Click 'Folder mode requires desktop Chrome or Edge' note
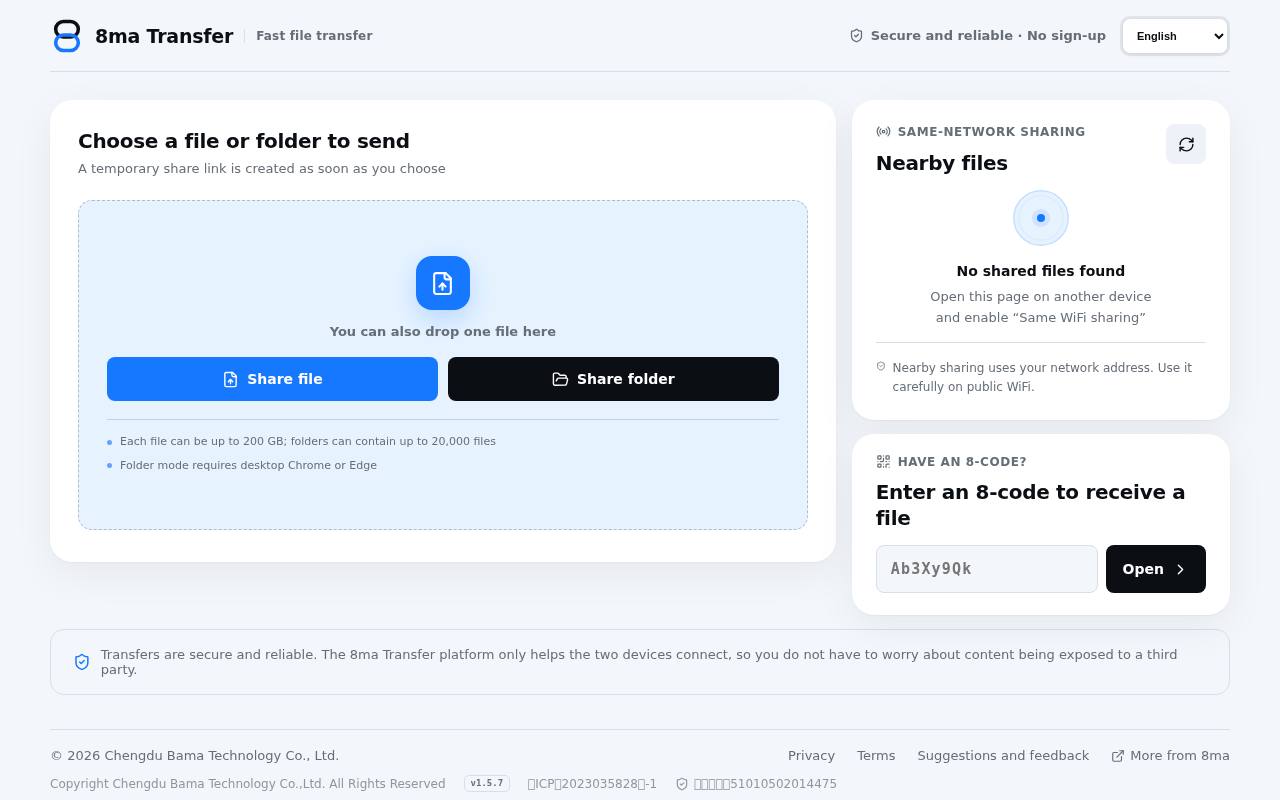Screen dimensions: 1280x800 click(x=248, y=465)
